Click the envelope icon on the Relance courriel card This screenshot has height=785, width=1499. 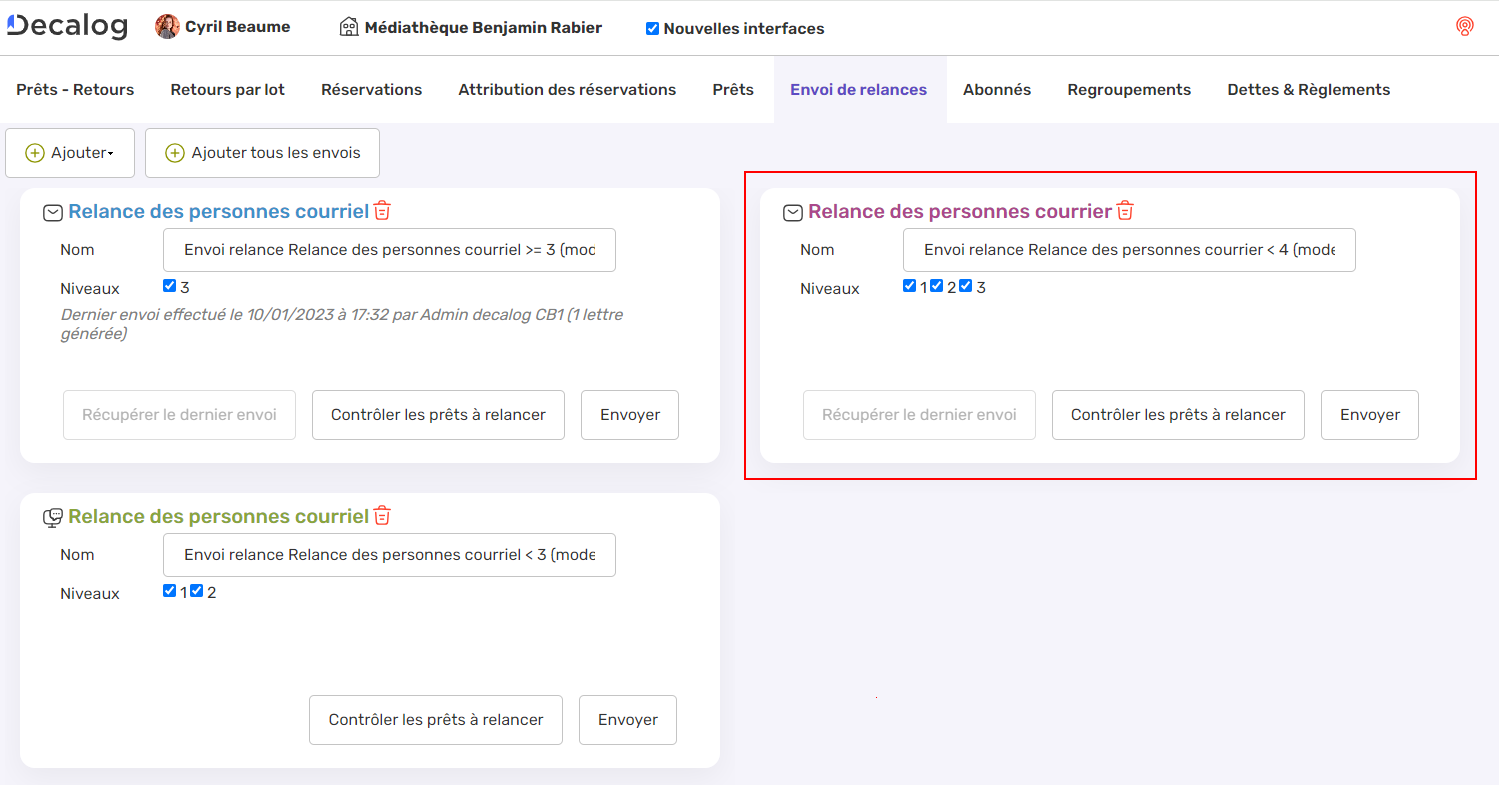pyautogui.click(x=52, y=212)
